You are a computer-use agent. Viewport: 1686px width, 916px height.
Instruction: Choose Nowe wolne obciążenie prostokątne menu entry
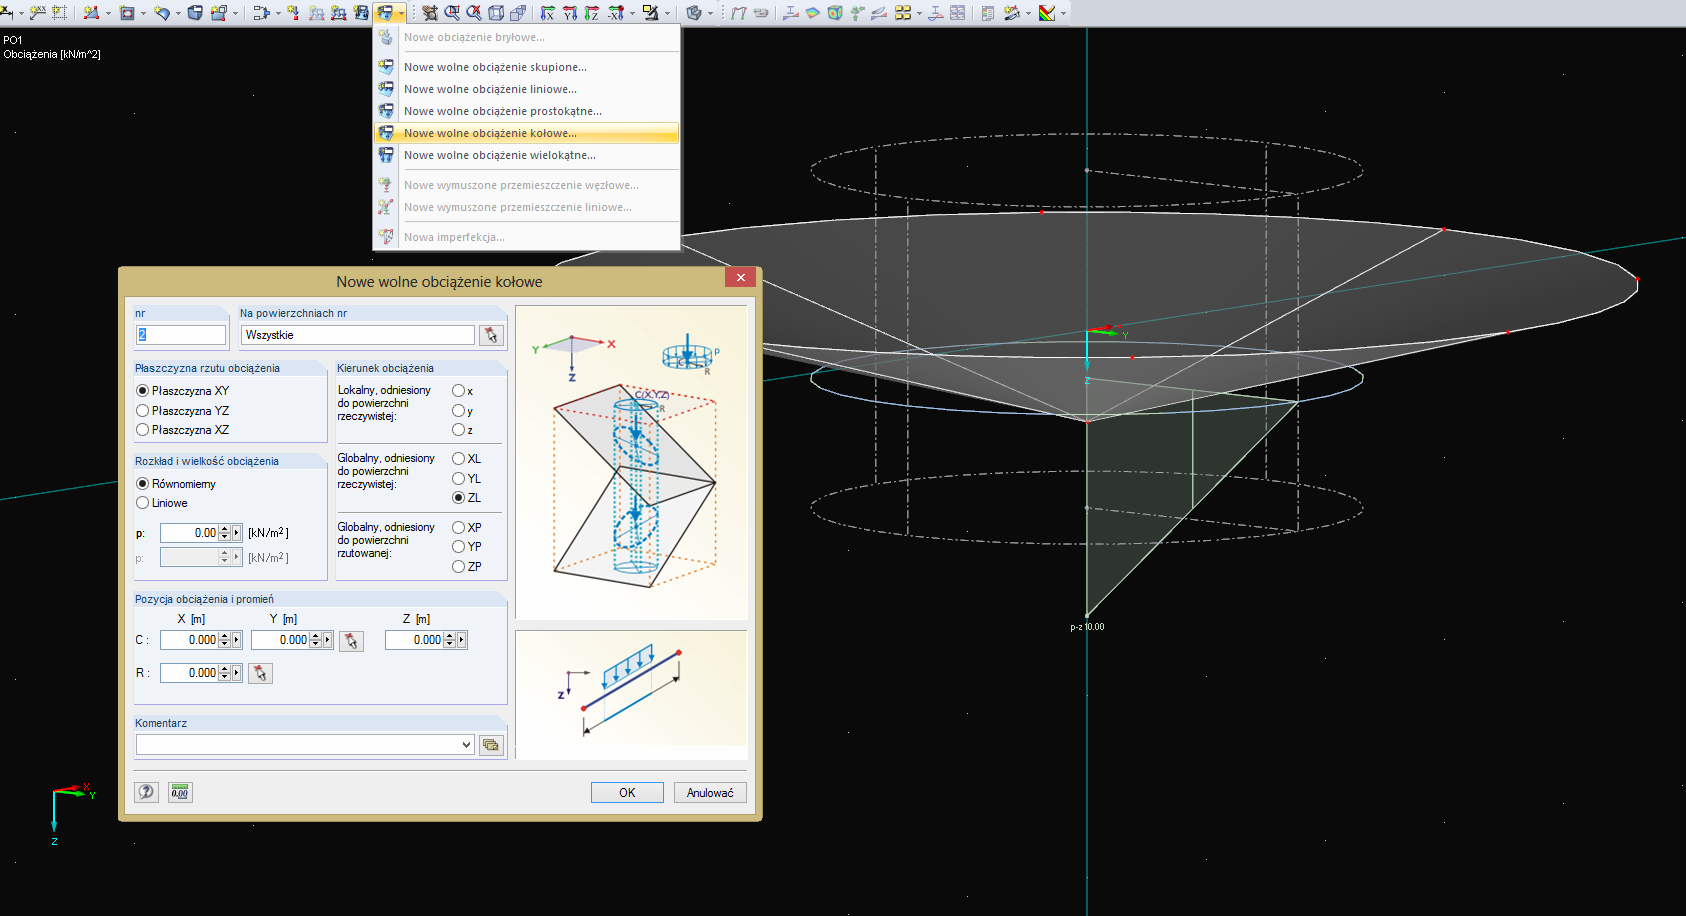[x=502, y=111]
